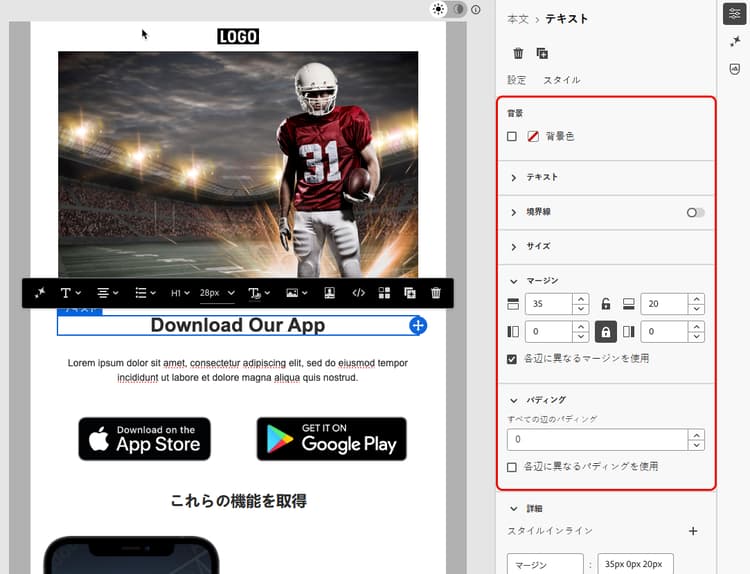The height and width of the screenshot is (574, 750).
Task: Click the マージン style property field
Action: click(545, 564)
